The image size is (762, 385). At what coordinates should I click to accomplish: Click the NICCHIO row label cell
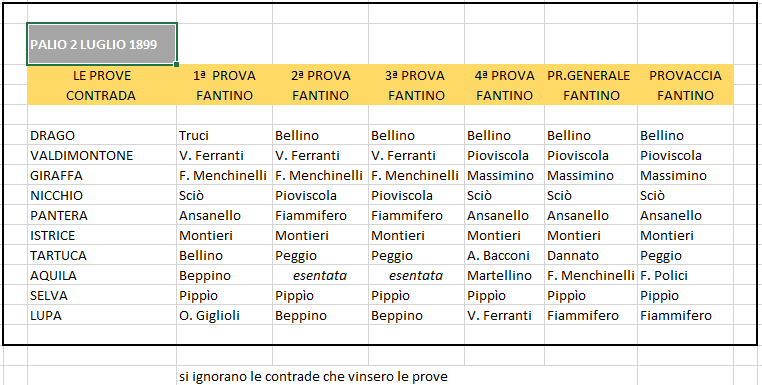102,195
